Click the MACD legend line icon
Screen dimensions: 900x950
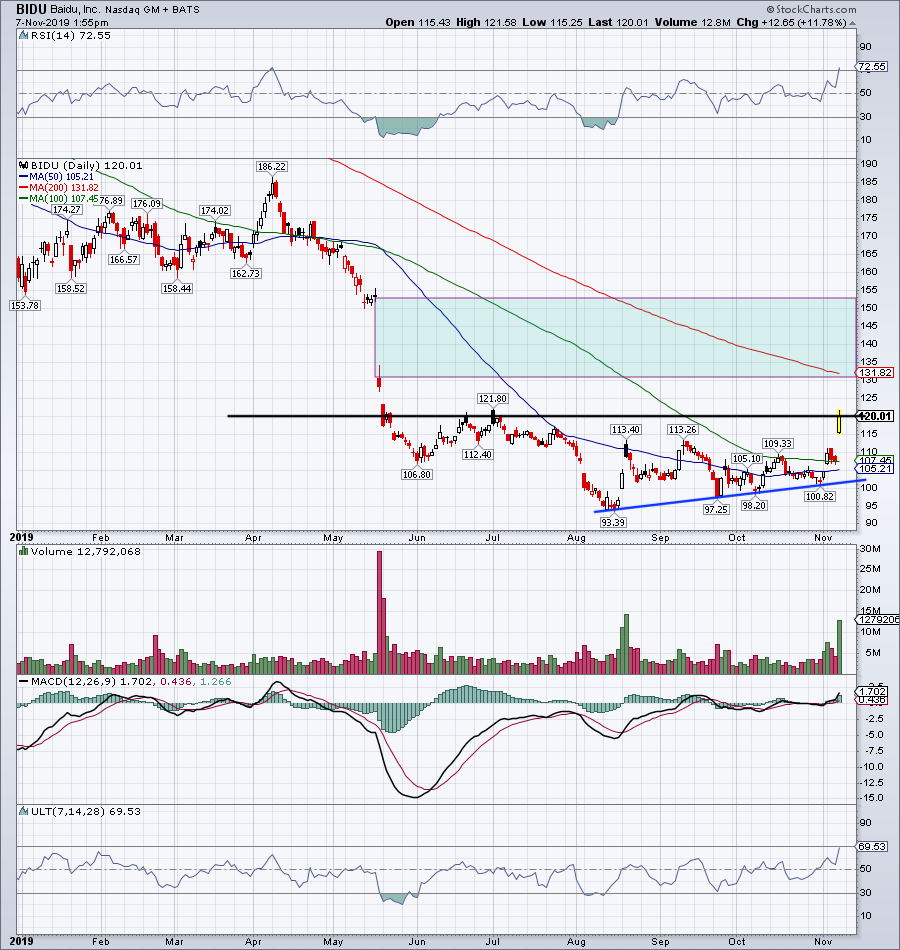click(24, 682)
